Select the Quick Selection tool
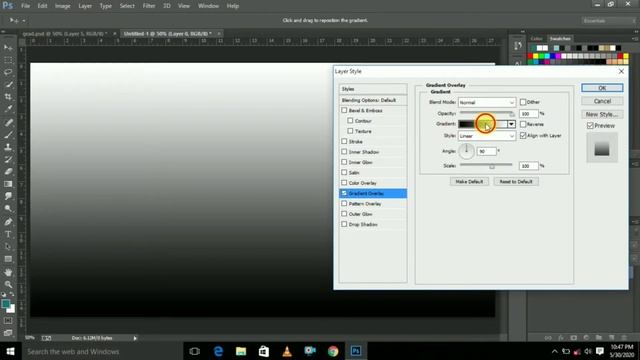This screenshot has width=640, height=360. coord(8,84)
